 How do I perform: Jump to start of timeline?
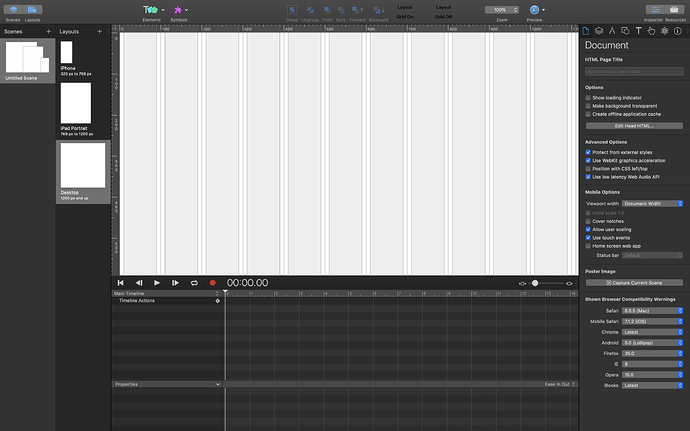pos(121,283)
